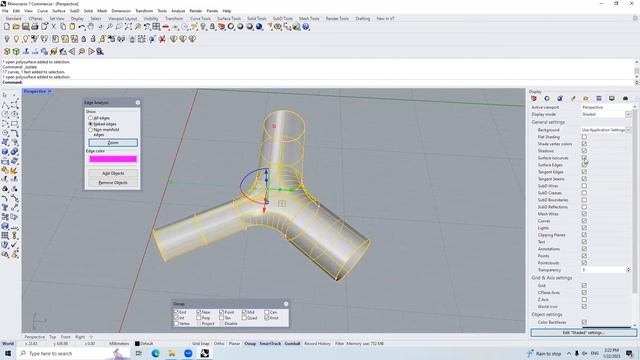Toggle Ortho in the status bar
Viewport: 640px width, 360px height.
[219, 344]
